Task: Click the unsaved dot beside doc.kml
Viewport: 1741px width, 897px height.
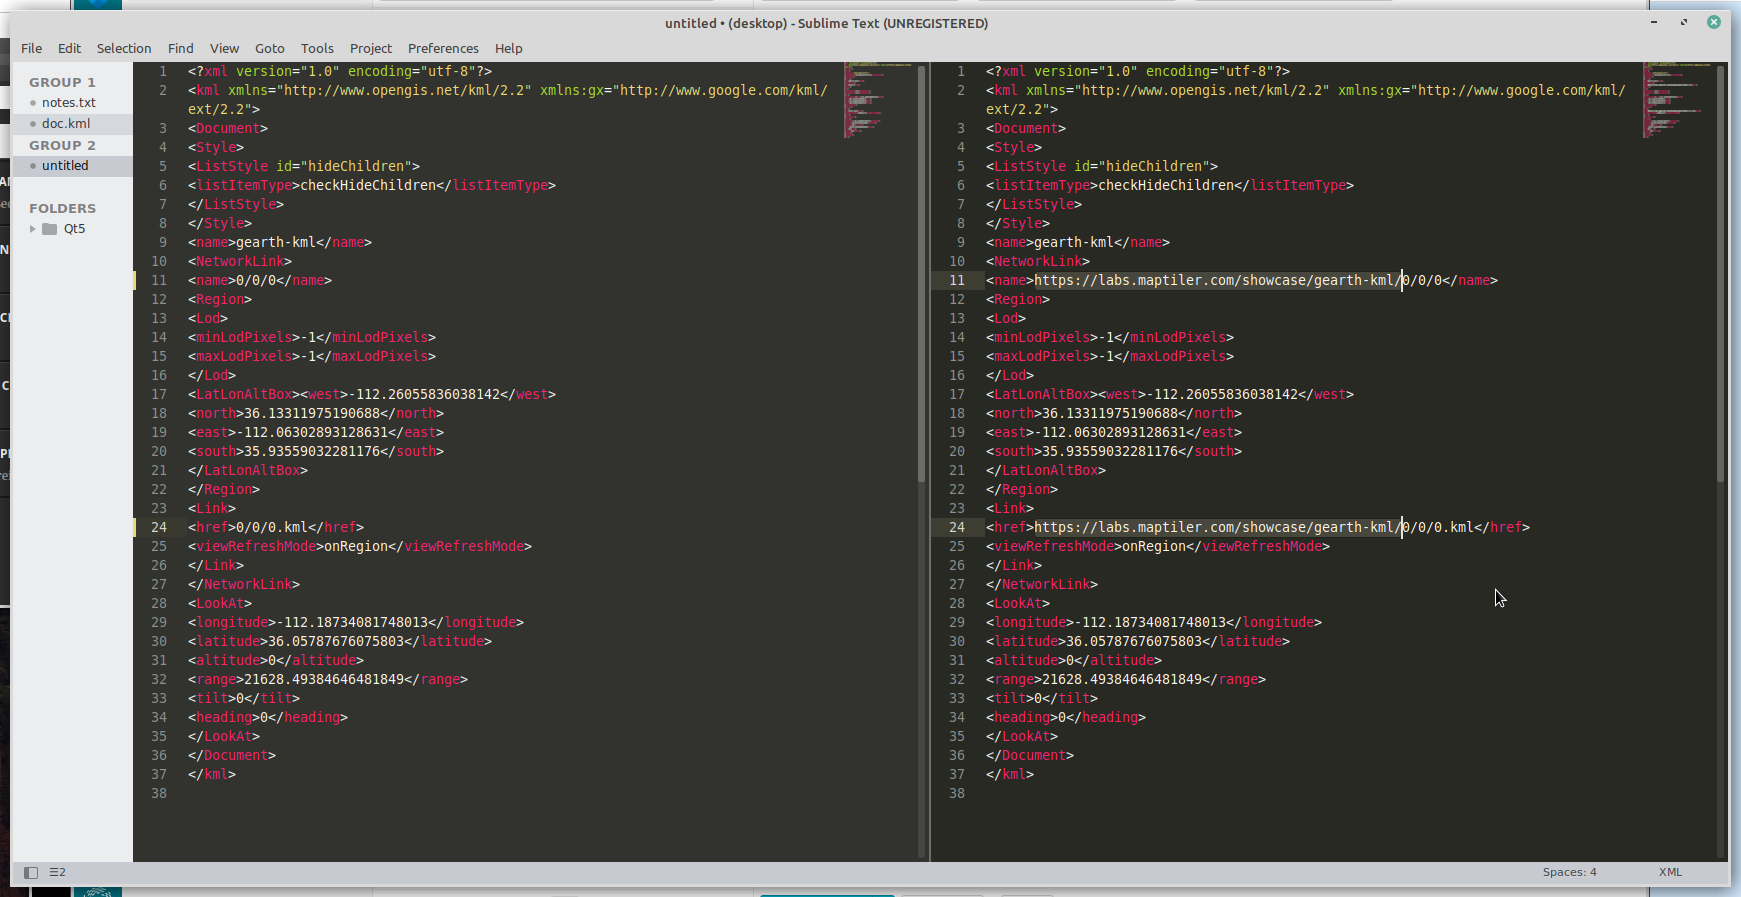Action: pyautogui.click(x=33, y=124)
